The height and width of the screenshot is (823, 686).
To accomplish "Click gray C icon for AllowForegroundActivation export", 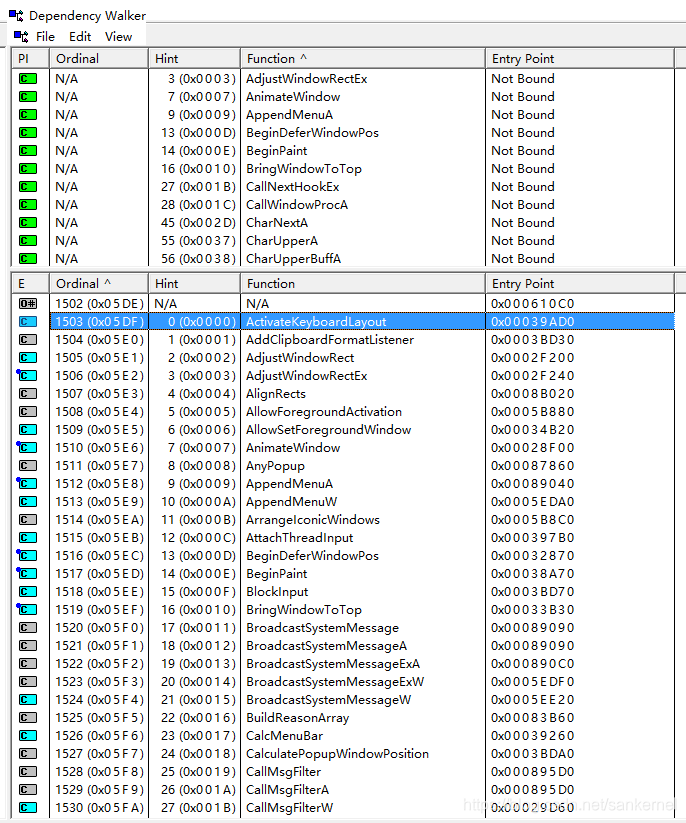I will (x=28, y=412).
